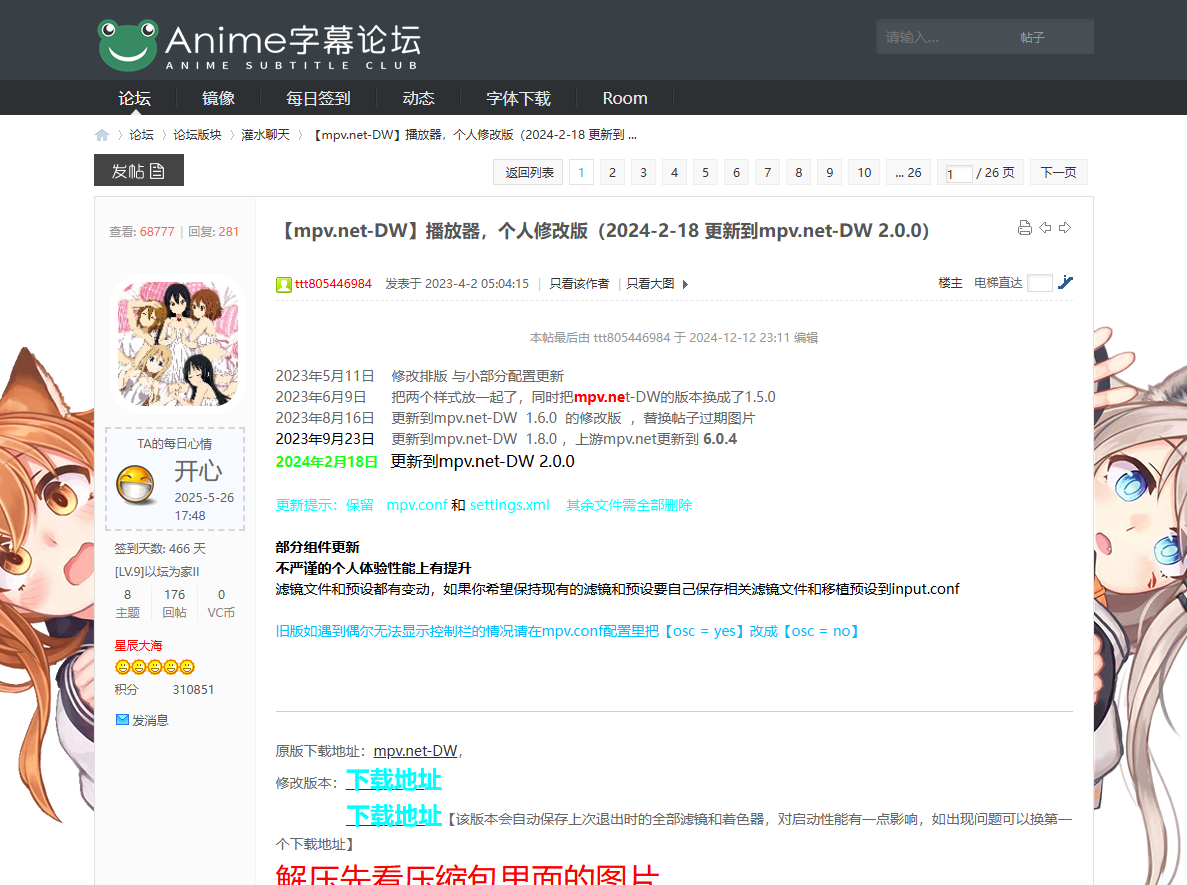Click the 签到天数: 466 天 text

(x=160, y=549)
